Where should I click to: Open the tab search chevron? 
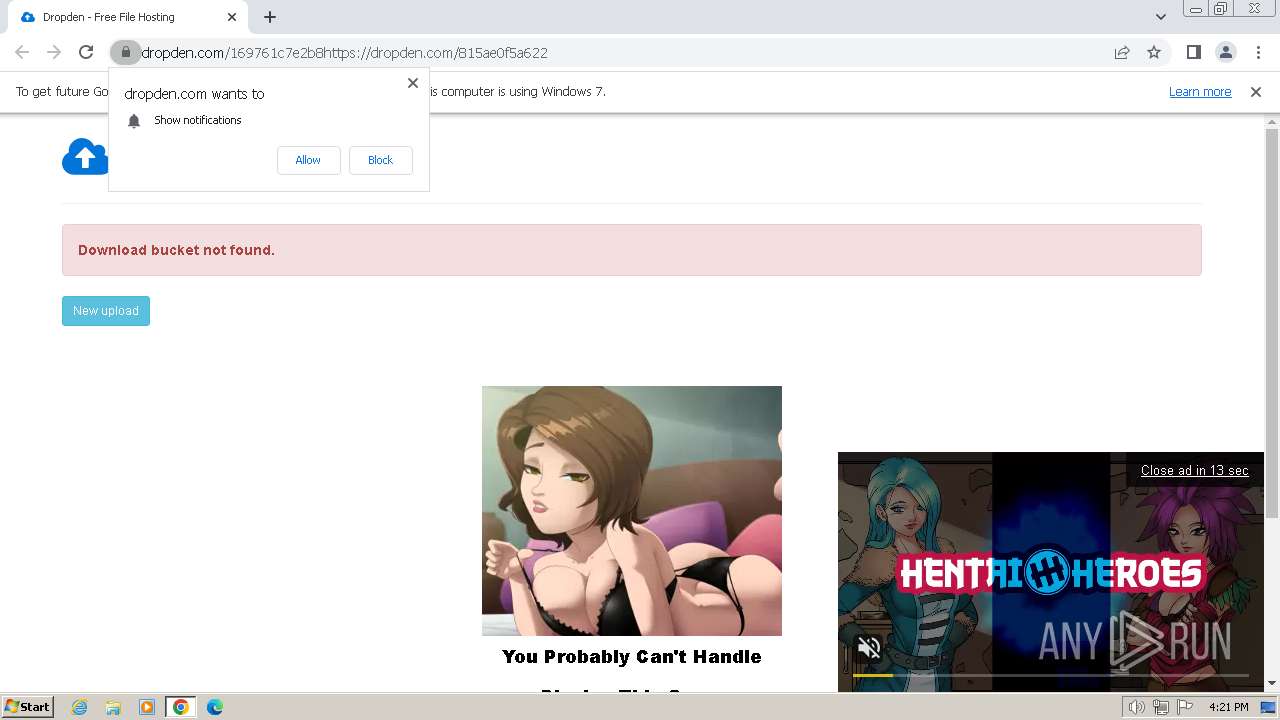pos(1161,17)
